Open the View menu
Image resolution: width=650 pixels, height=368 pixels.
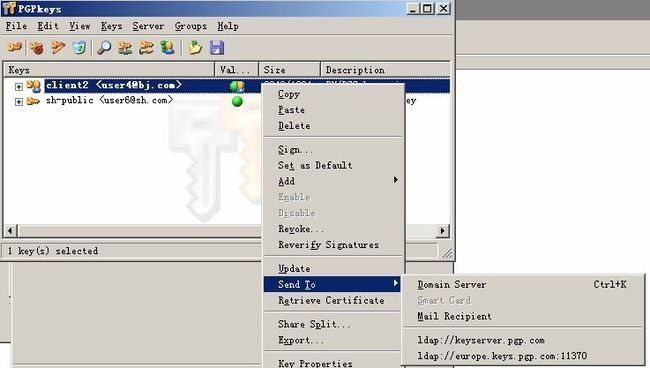[x=80, y=26]
